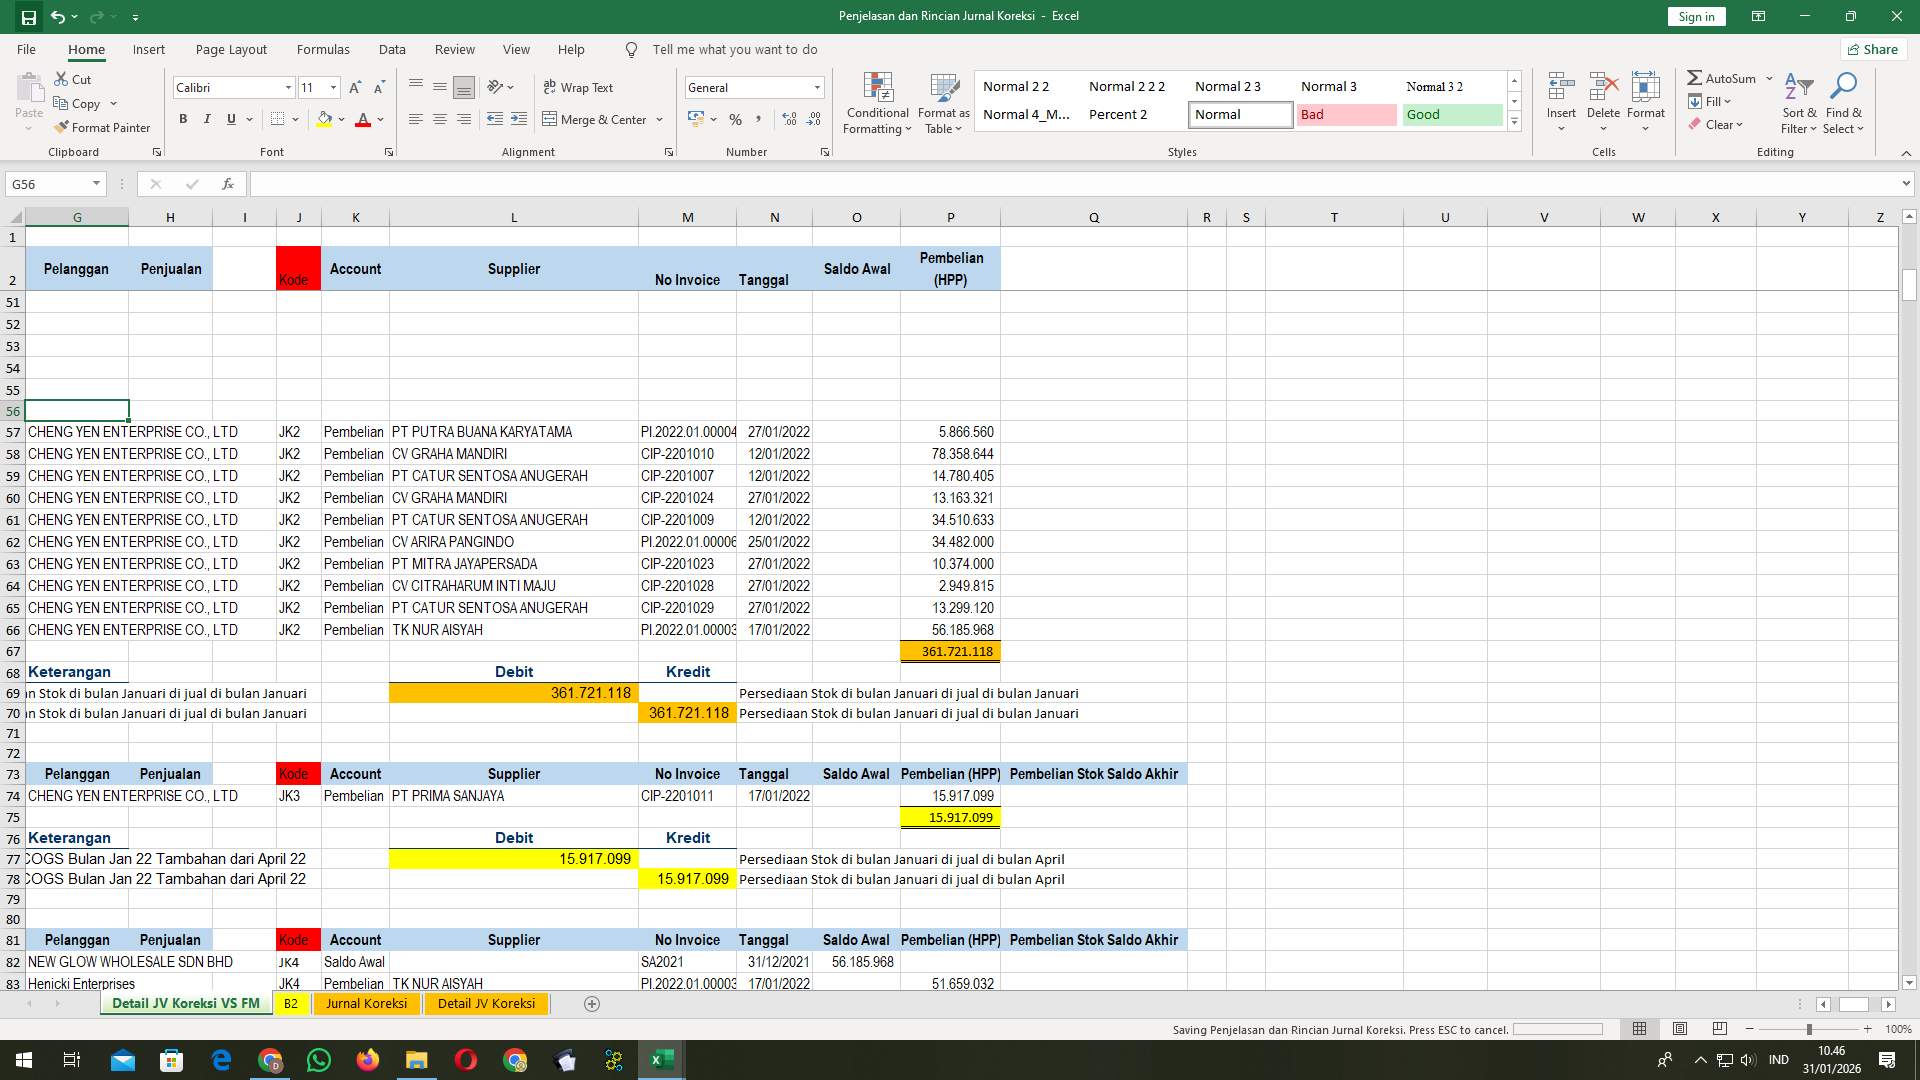Apply the Percent Style to selection

736,119
